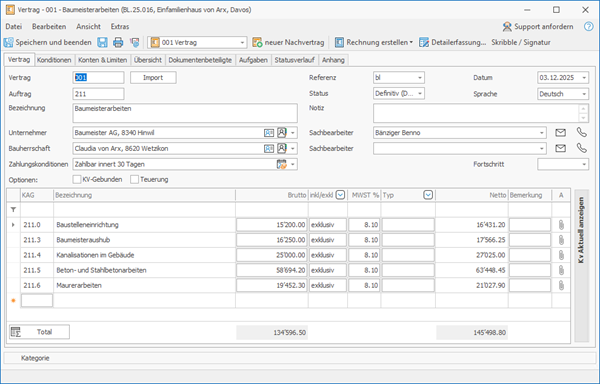Click the Print icon in toolbar
The width and height of the screenshot is (600, 384).
118,42
